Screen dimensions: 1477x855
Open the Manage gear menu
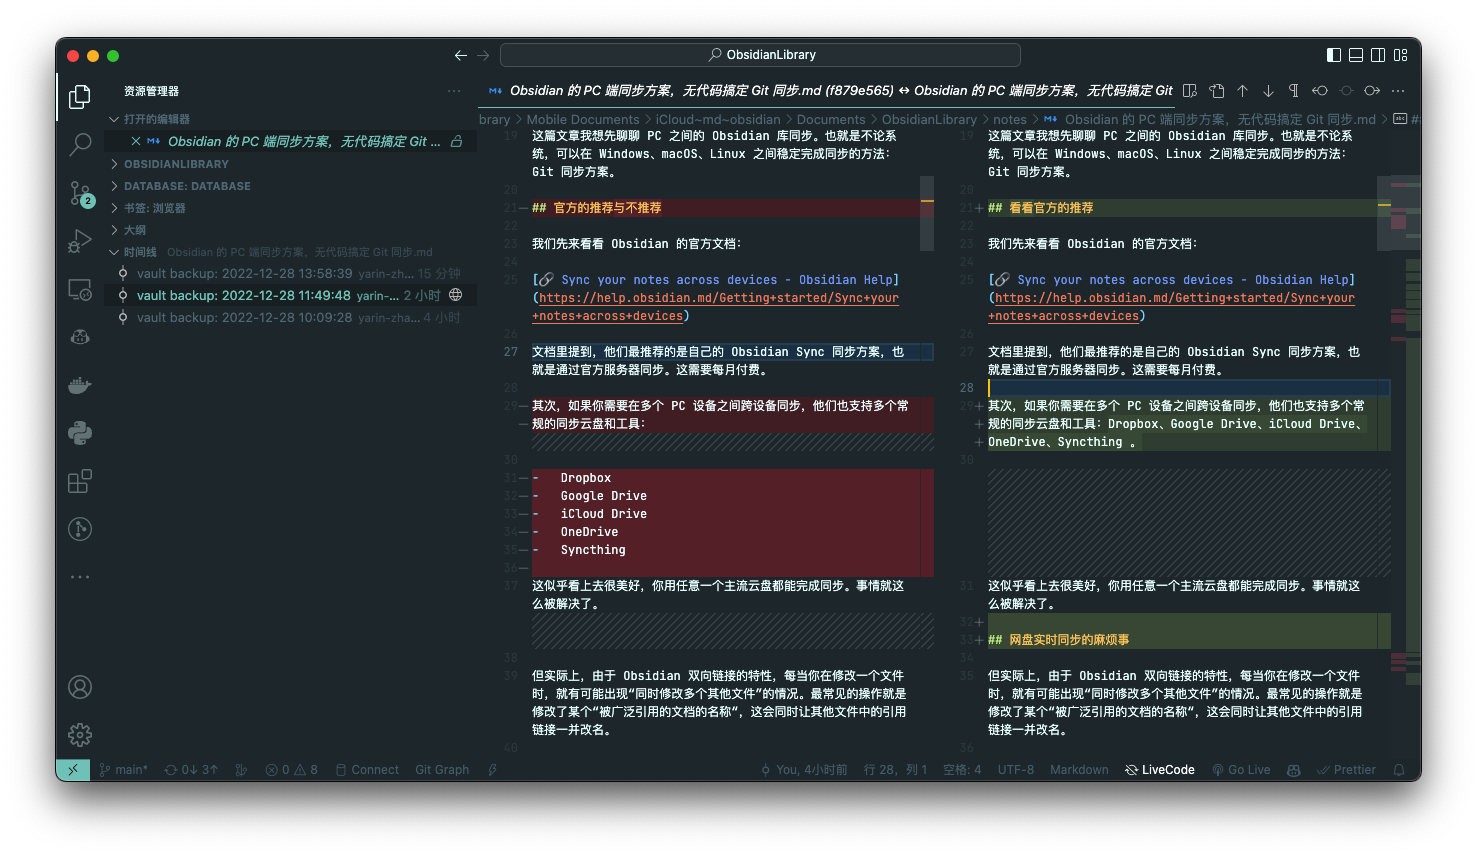80,735
